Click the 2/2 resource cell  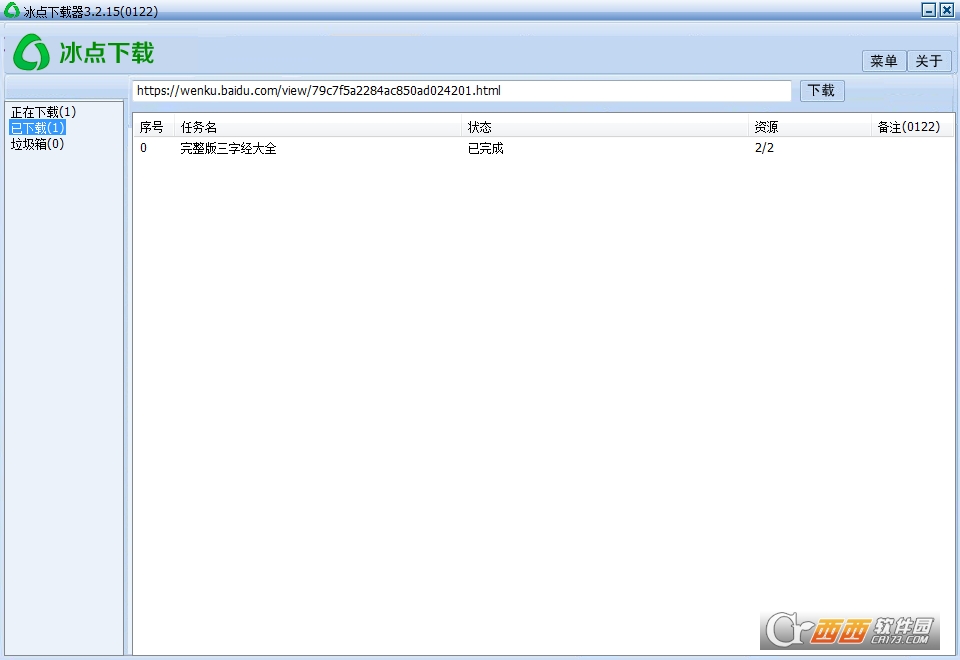pyautogui.click(x=764, y=148)
